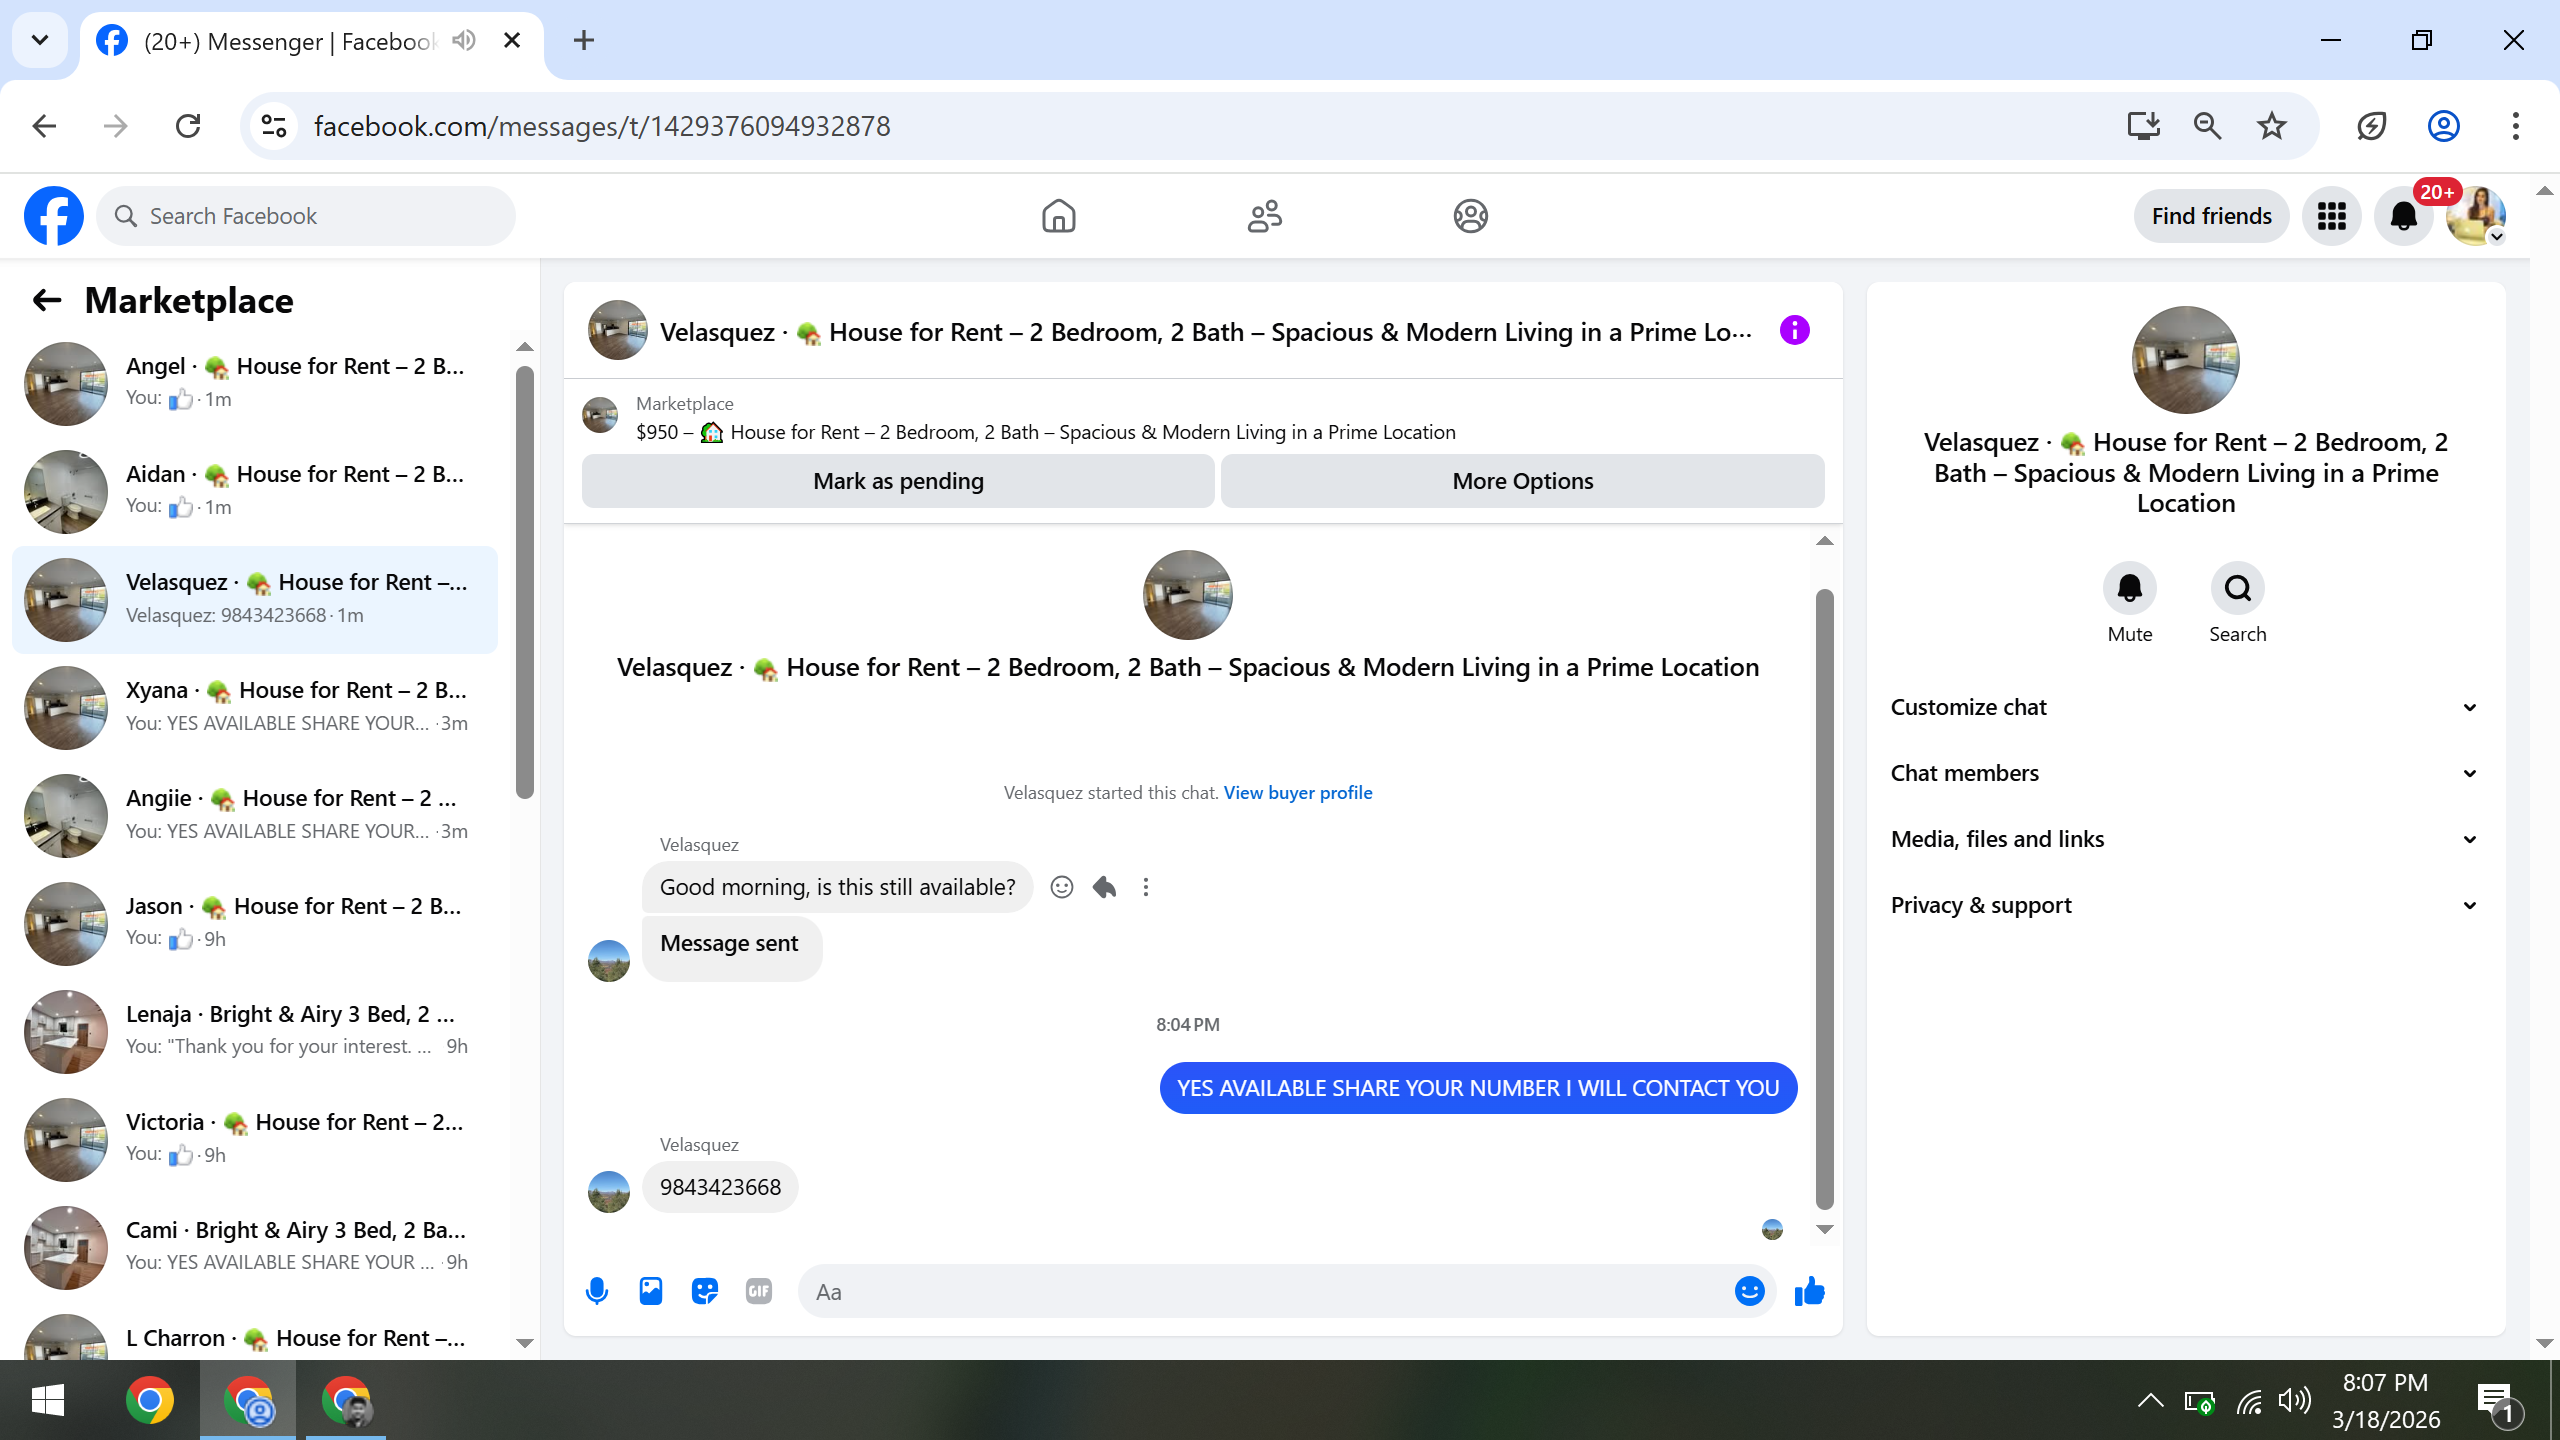
Task: Expand Media, files and links
Action: pyautogui.click(x=2184, y=839)
